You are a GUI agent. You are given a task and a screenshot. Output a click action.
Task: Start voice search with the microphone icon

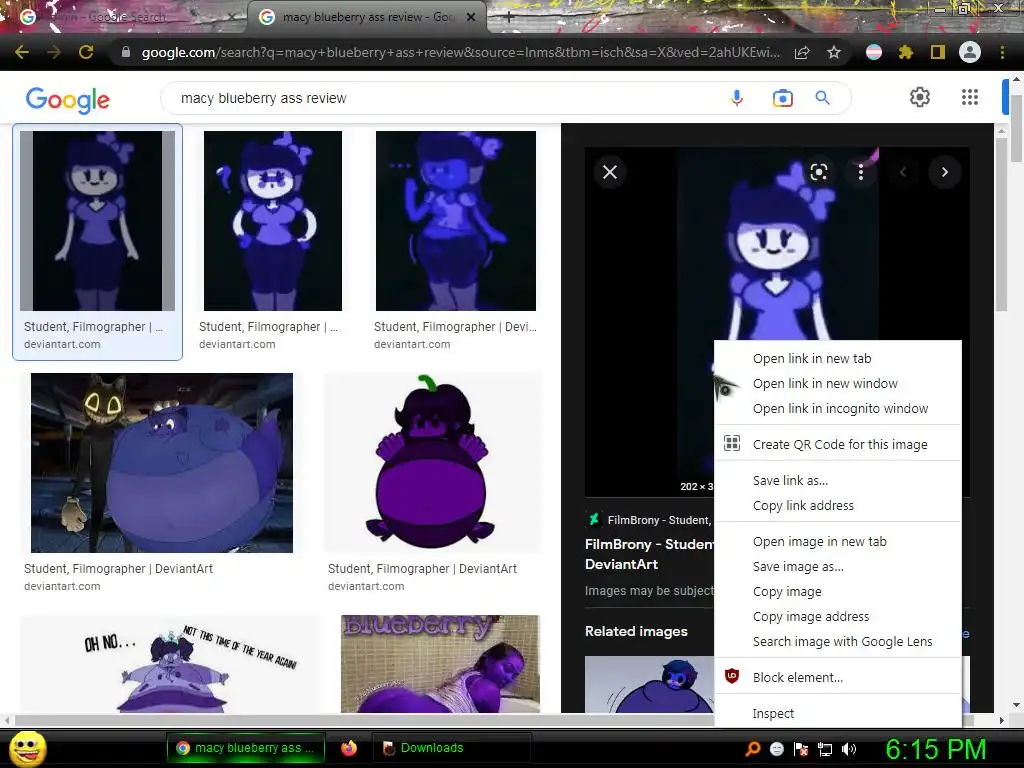737,98
